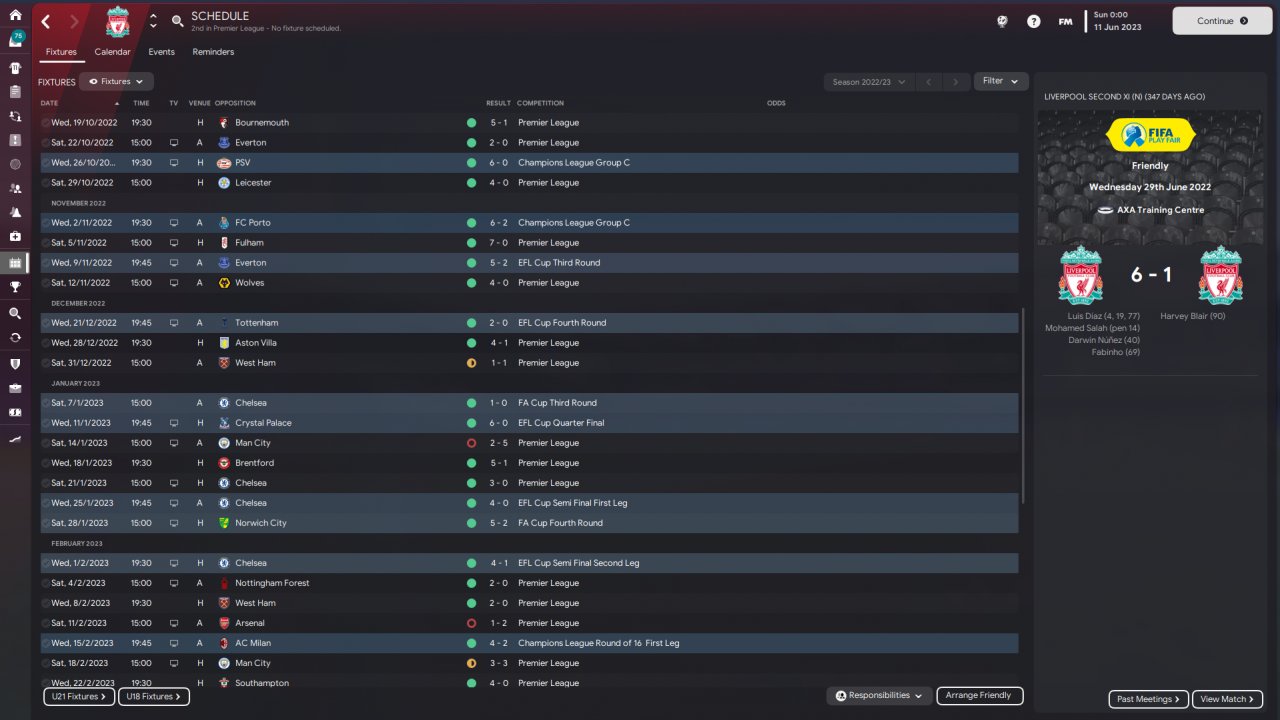The width and height of the screenshot is (1280, 720).
Task: Open the Squad shirt icon in sidebar
Action: (15, 68)
